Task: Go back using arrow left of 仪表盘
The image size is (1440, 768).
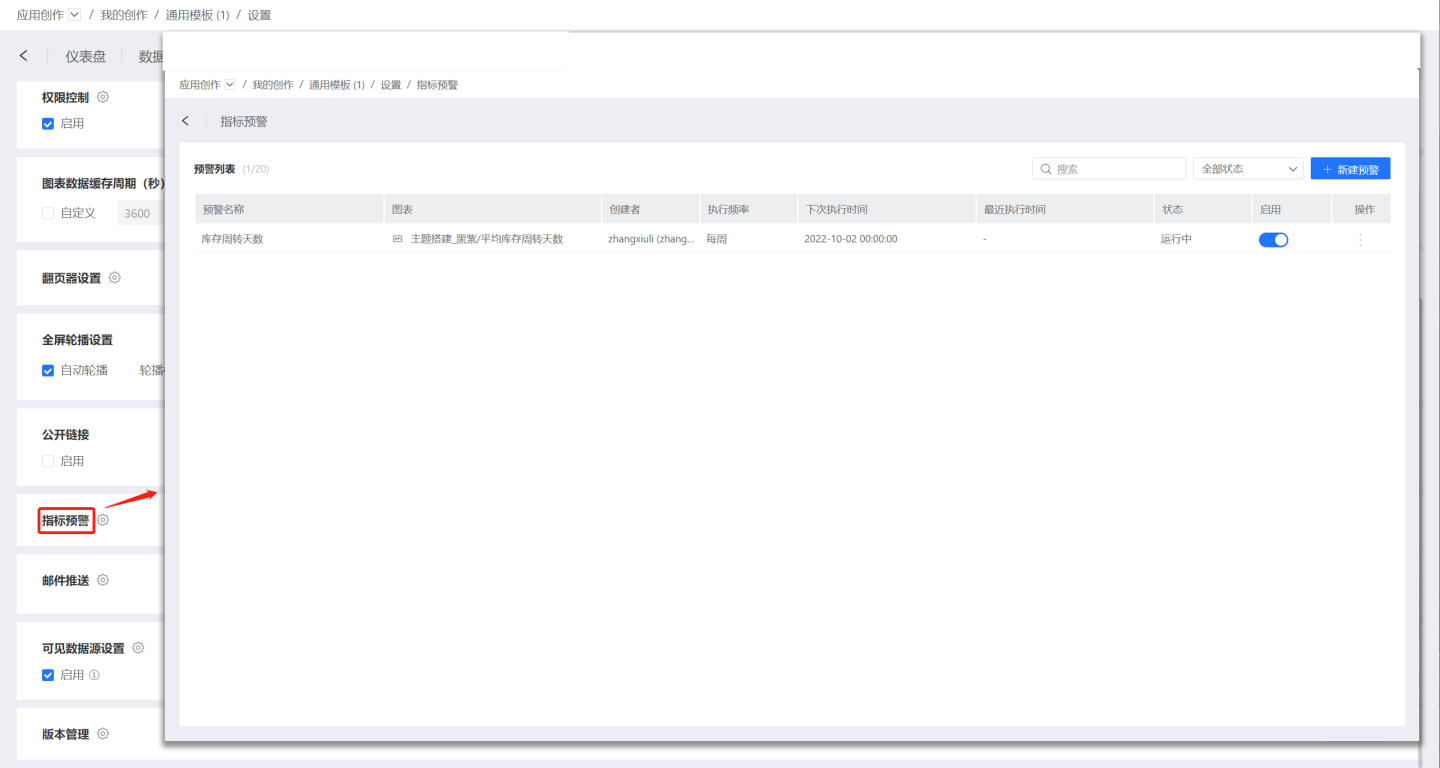Action: click(x=24, y=56)
